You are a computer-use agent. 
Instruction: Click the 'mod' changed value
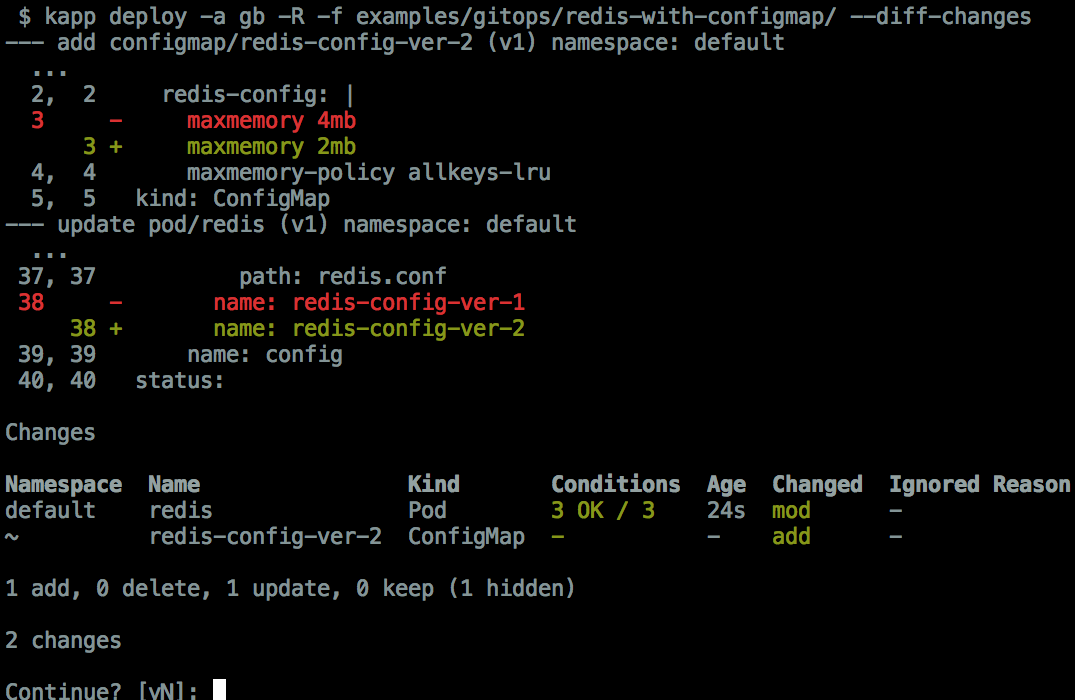click(791, 511)
